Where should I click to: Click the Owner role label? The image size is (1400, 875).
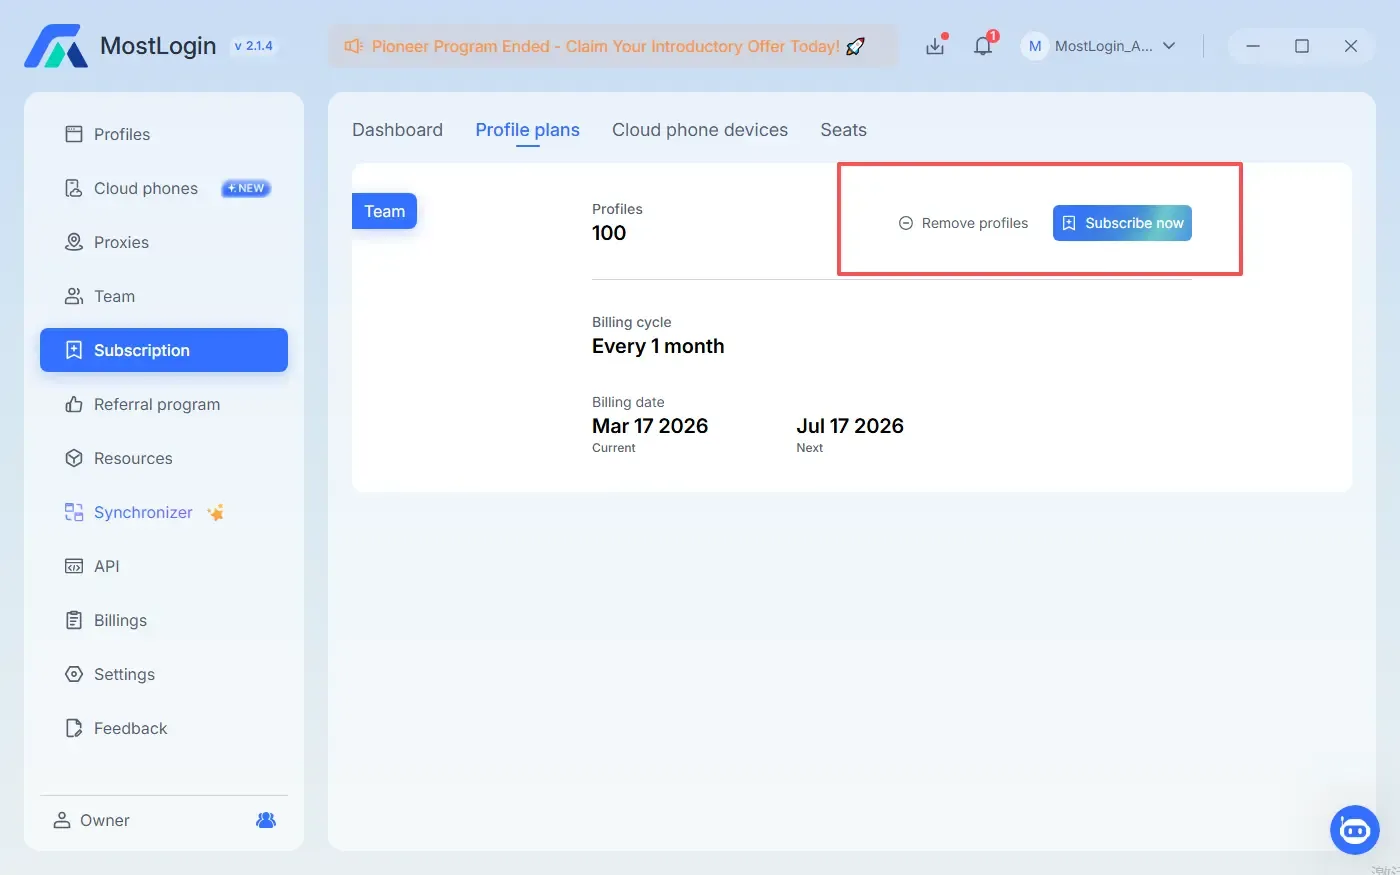[x=105, y=820]
